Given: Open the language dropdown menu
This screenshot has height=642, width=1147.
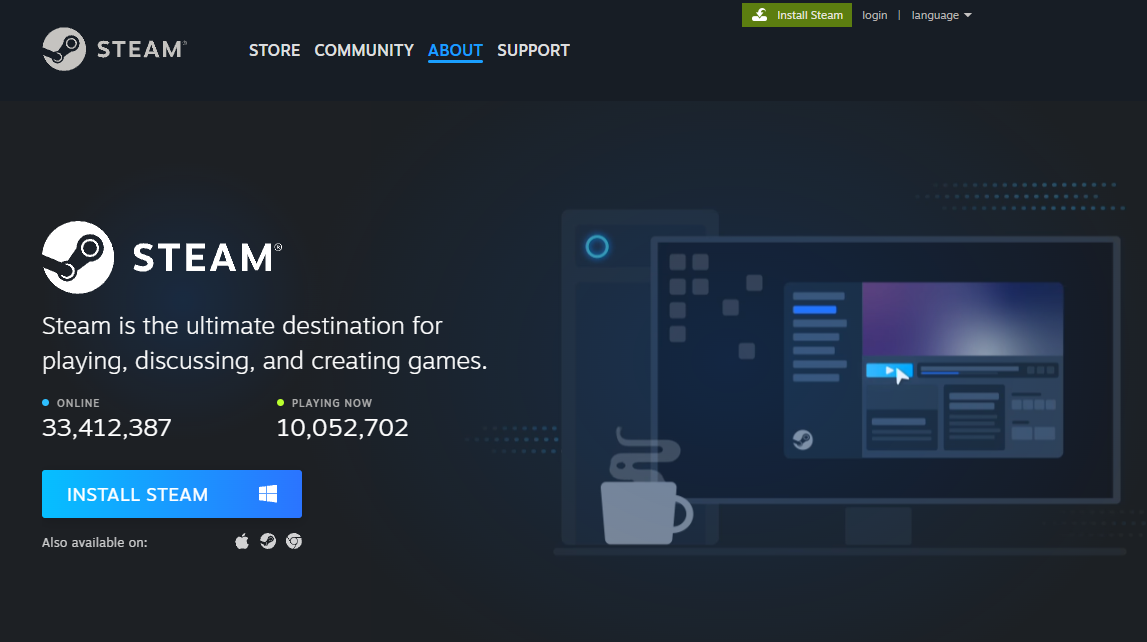Looking at the screenshot, I should [935, 15].
